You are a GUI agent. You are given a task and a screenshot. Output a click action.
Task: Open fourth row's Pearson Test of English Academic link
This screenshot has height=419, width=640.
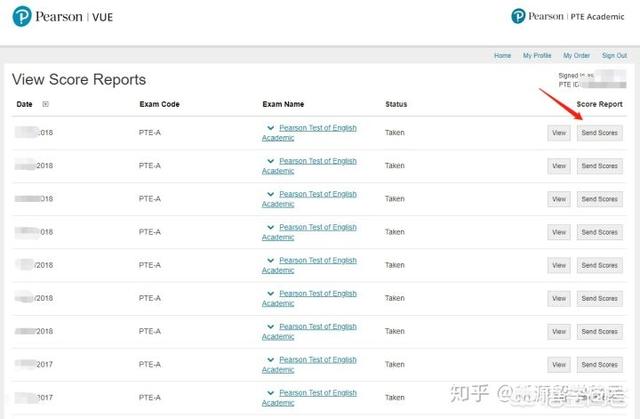point(318,227)
